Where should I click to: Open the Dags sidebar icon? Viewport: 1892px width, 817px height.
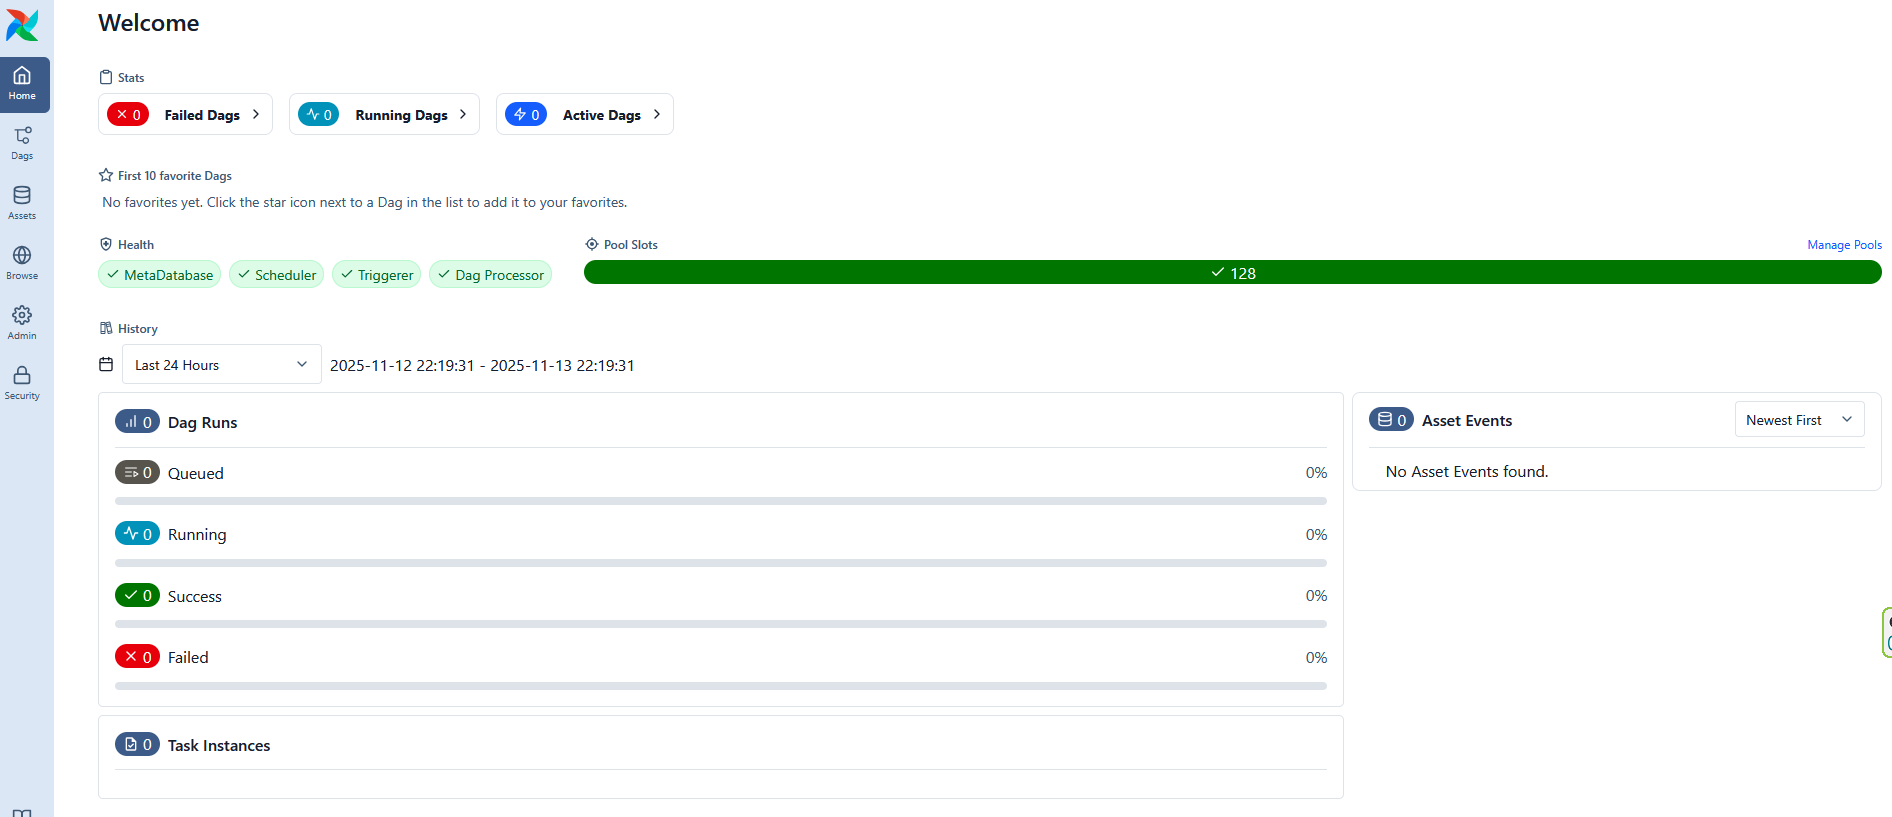(x=22, y=143)
